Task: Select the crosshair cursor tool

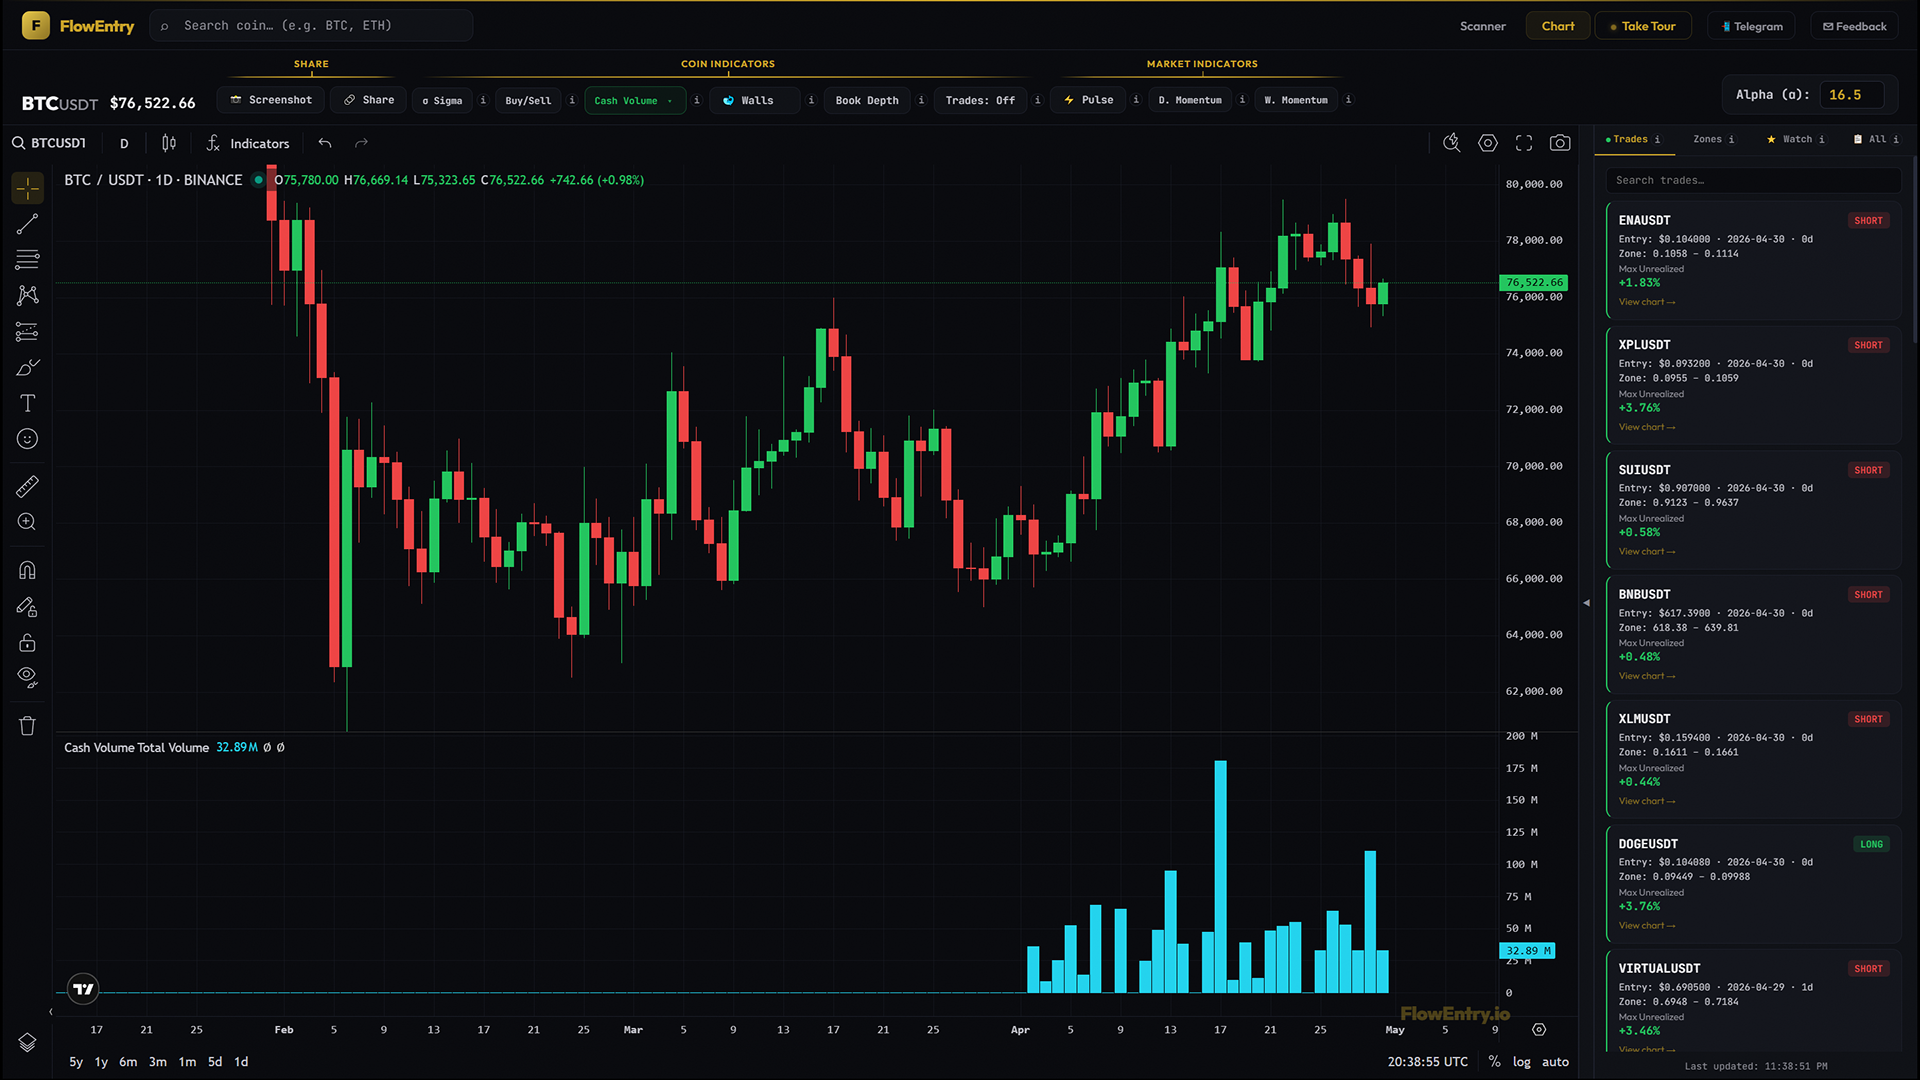Action: (x=27, y=188)
